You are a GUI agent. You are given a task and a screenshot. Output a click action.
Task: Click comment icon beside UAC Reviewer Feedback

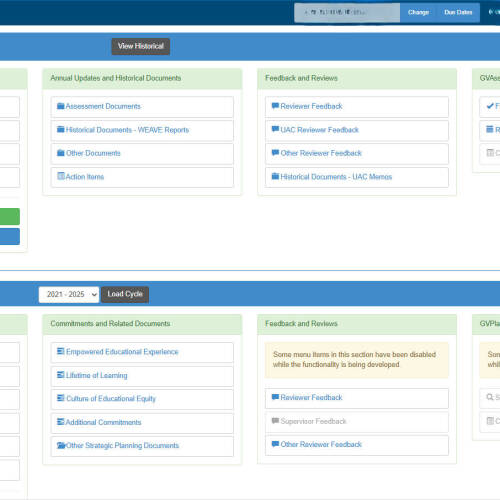pos(275,129)
